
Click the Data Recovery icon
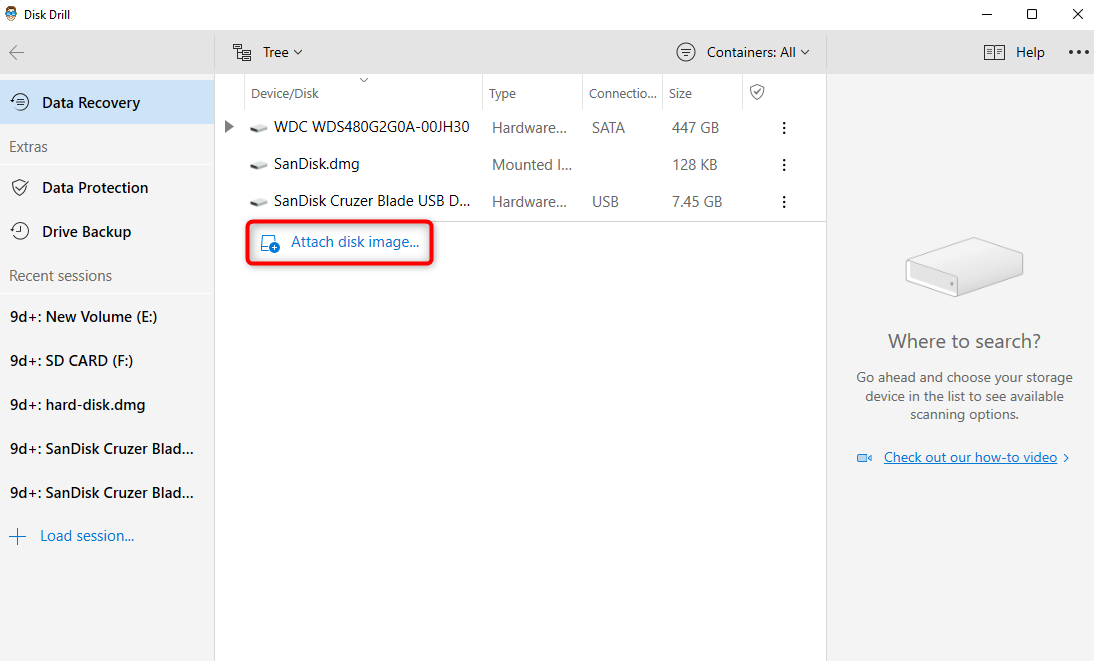tap(20, 103)
